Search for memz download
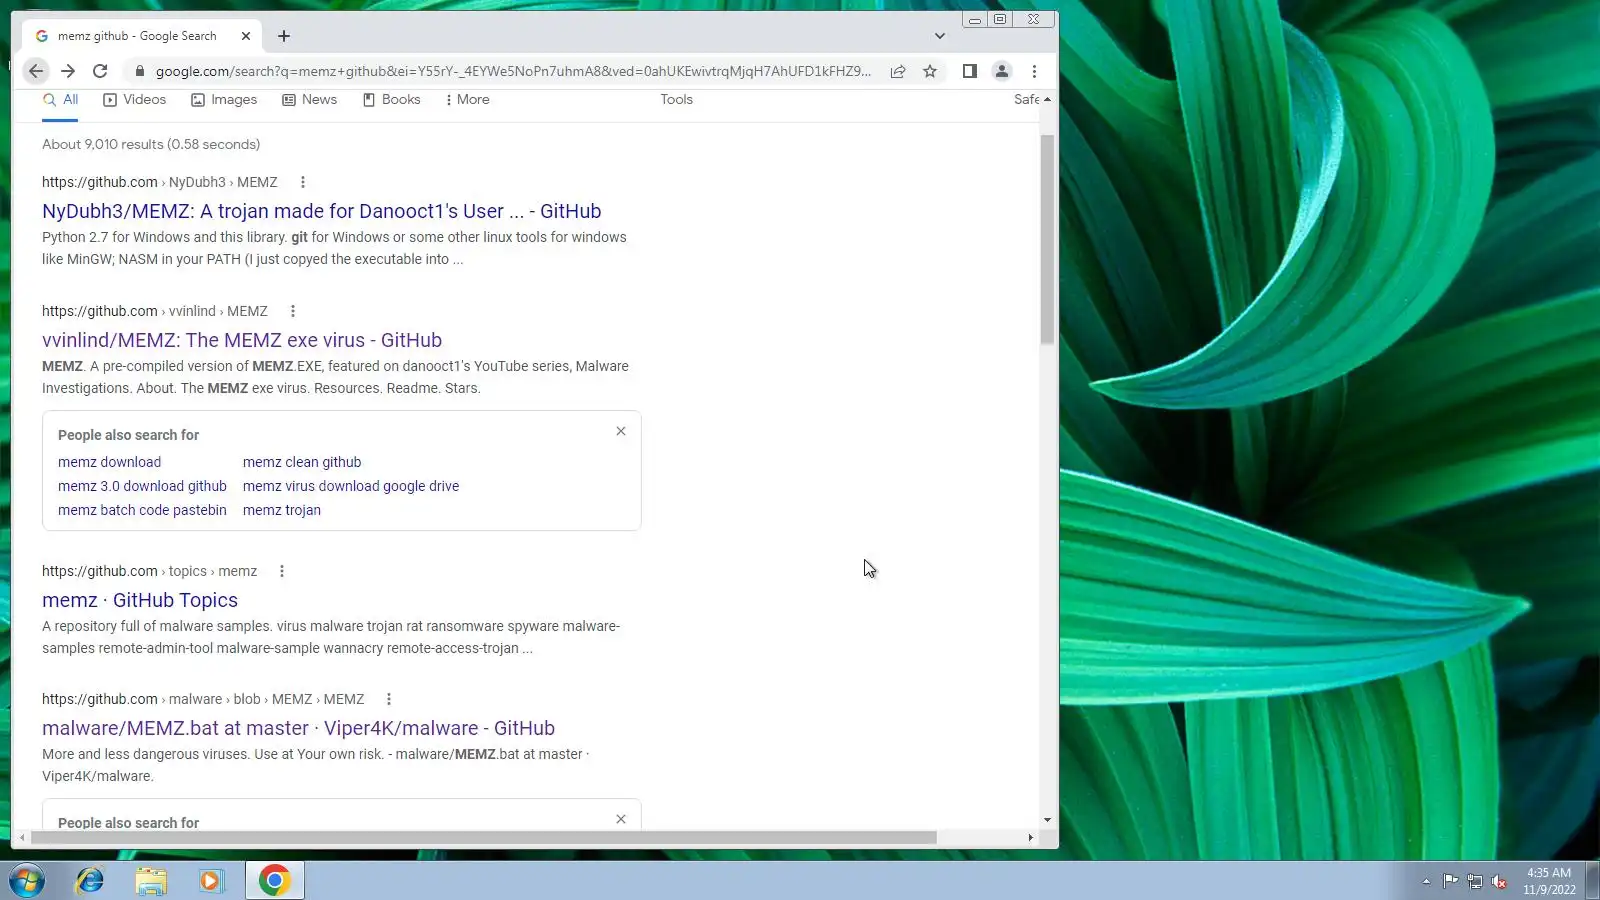Viewport: 1600px width, 900px height. click(109, 462)
